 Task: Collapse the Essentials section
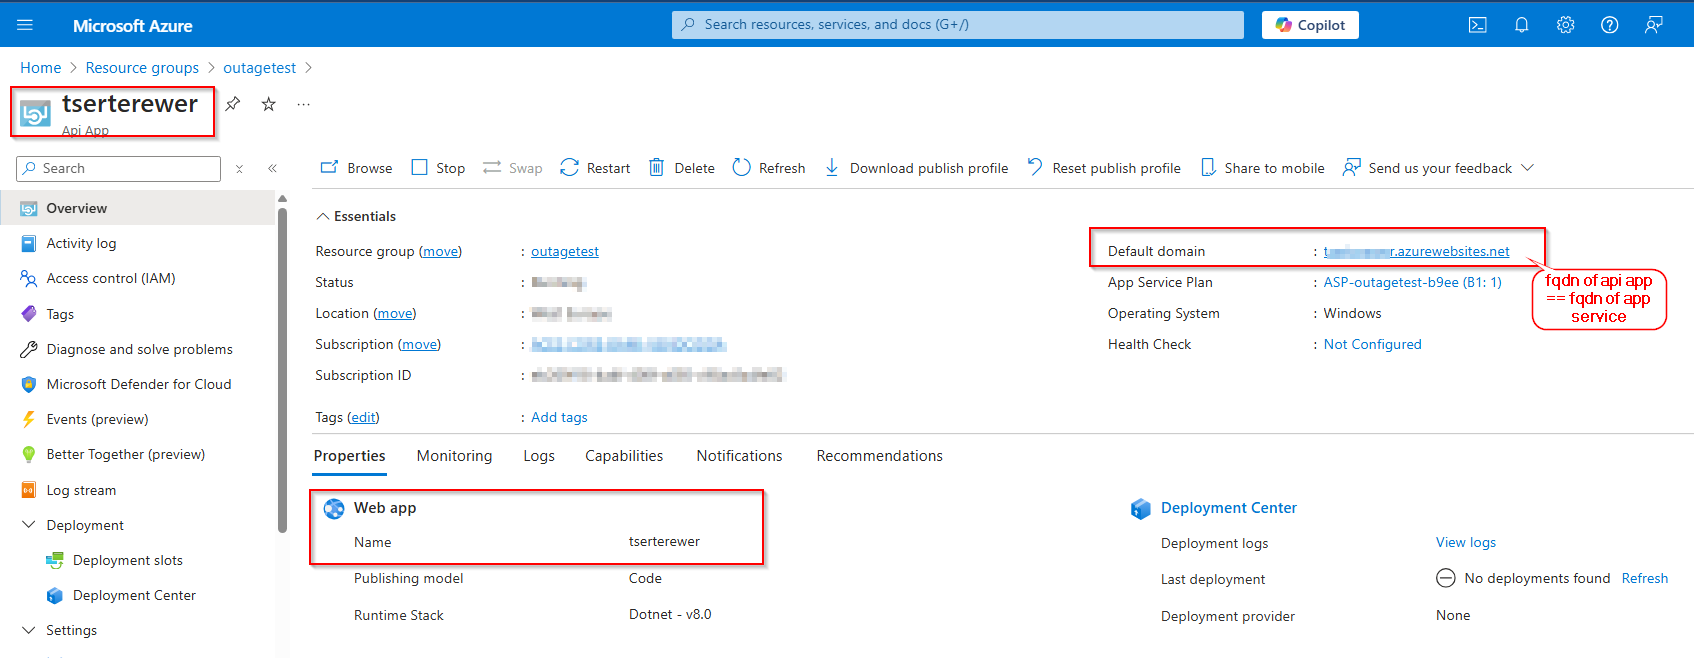coord(356,216)
